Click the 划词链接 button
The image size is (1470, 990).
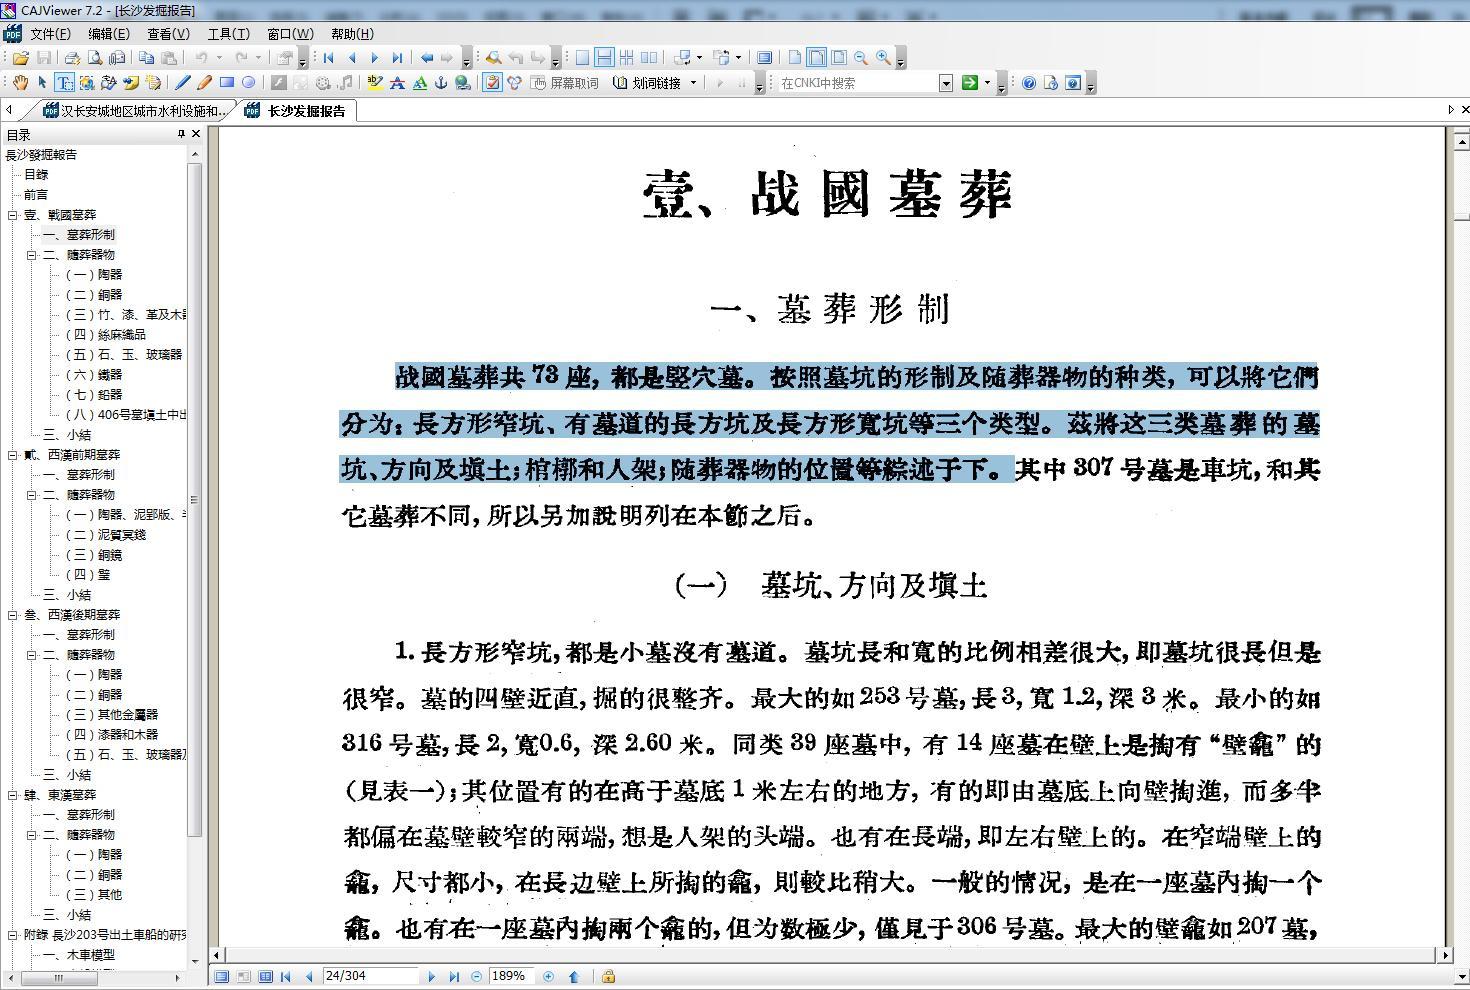tap(647, 83)
